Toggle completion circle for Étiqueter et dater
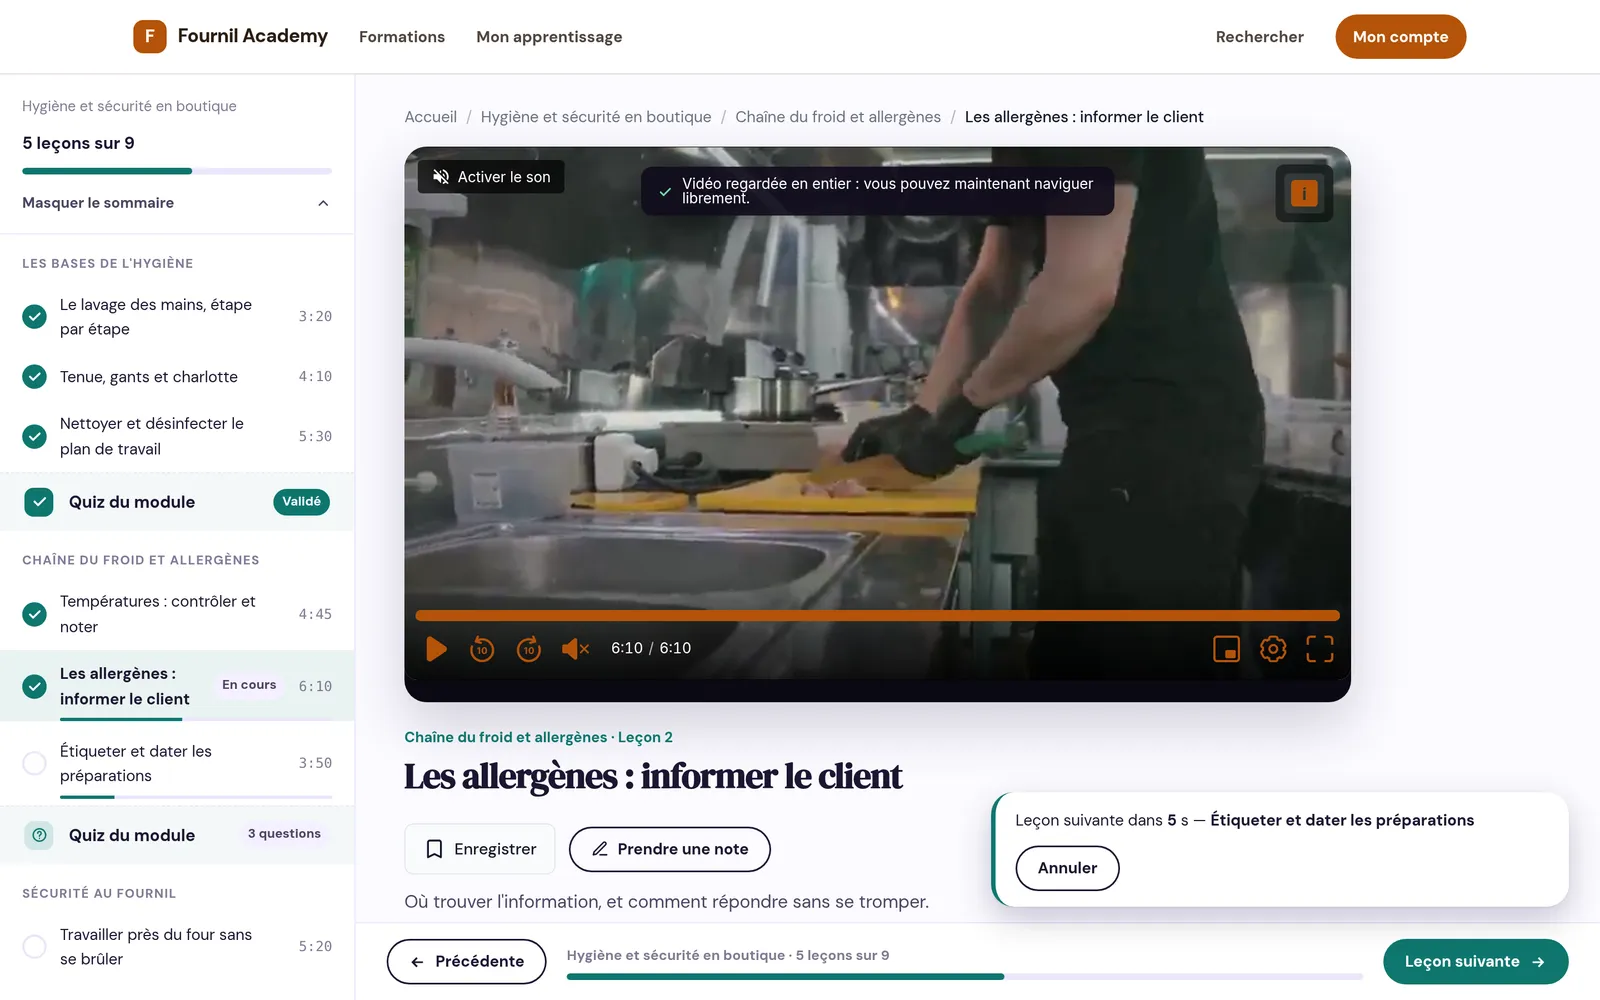 coord(35,763)
